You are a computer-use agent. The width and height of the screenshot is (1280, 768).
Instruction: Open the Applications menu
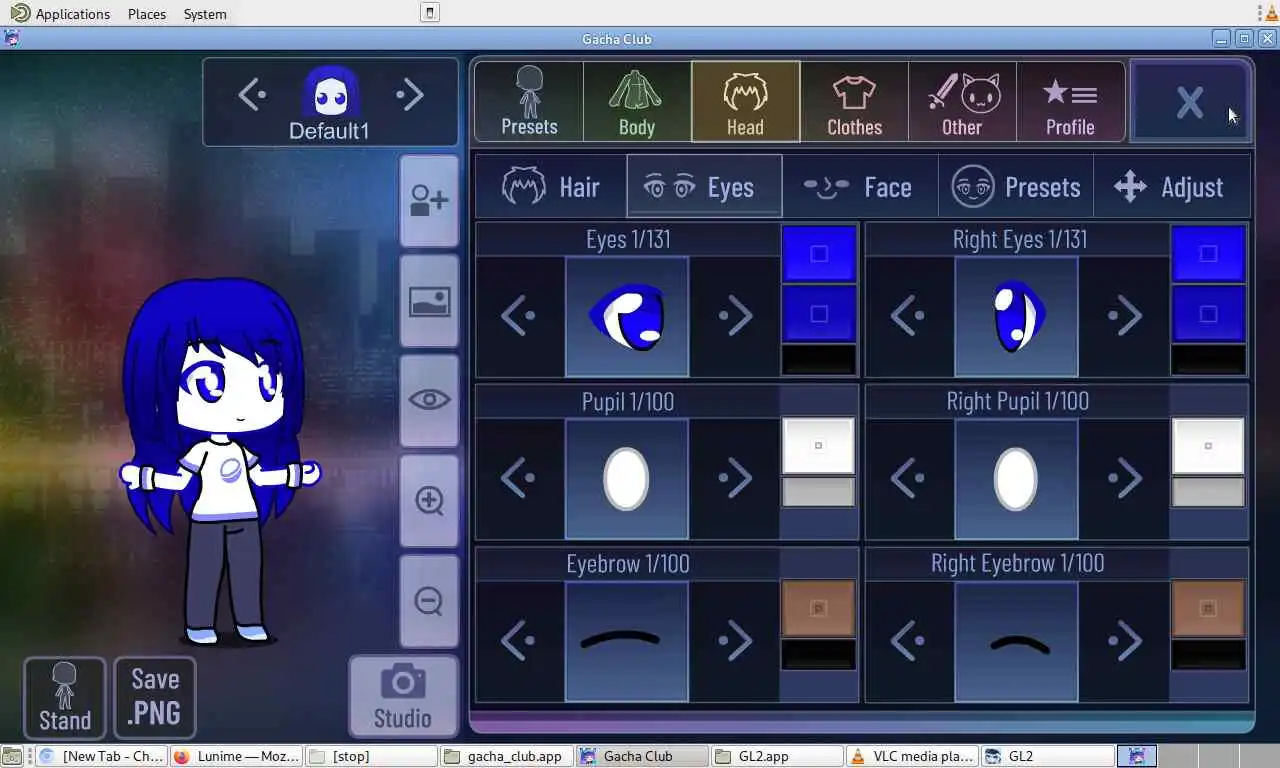click(61, 14)
